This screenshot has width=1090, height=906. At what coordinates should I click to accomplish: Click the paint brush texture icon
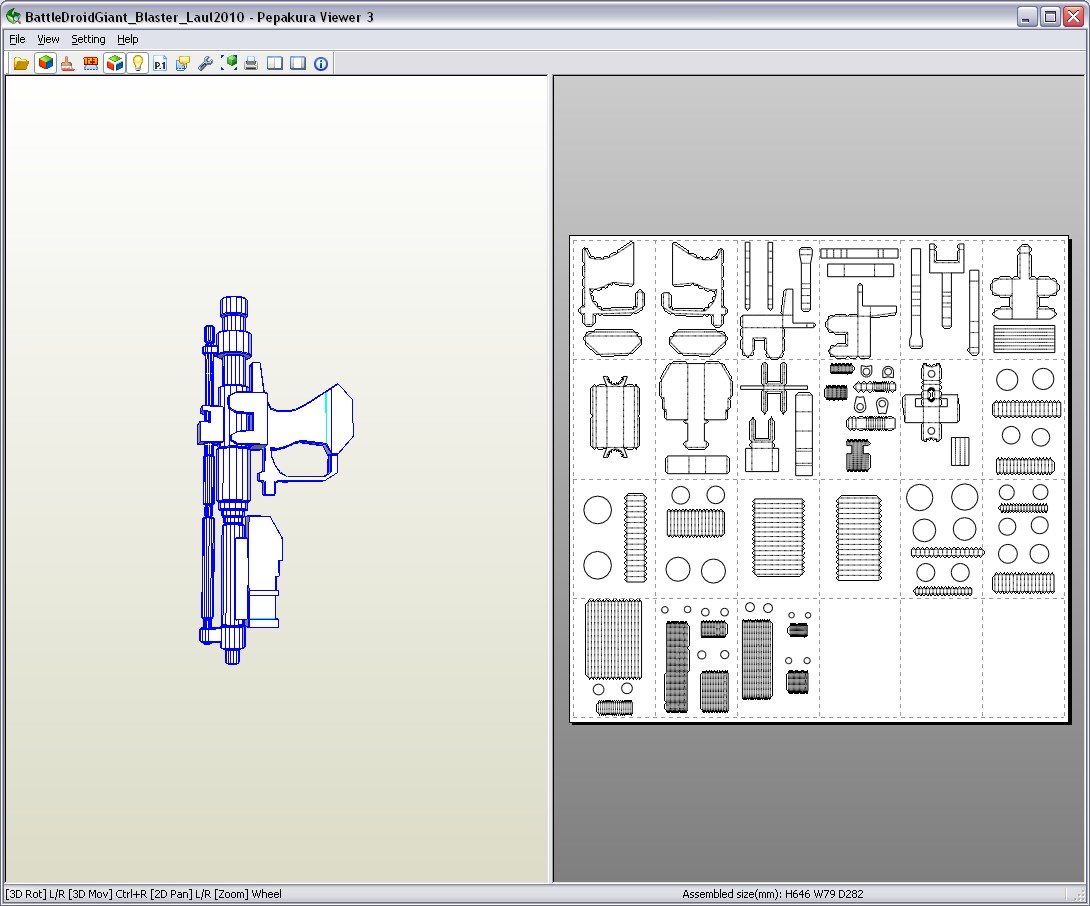pos(68,63)
